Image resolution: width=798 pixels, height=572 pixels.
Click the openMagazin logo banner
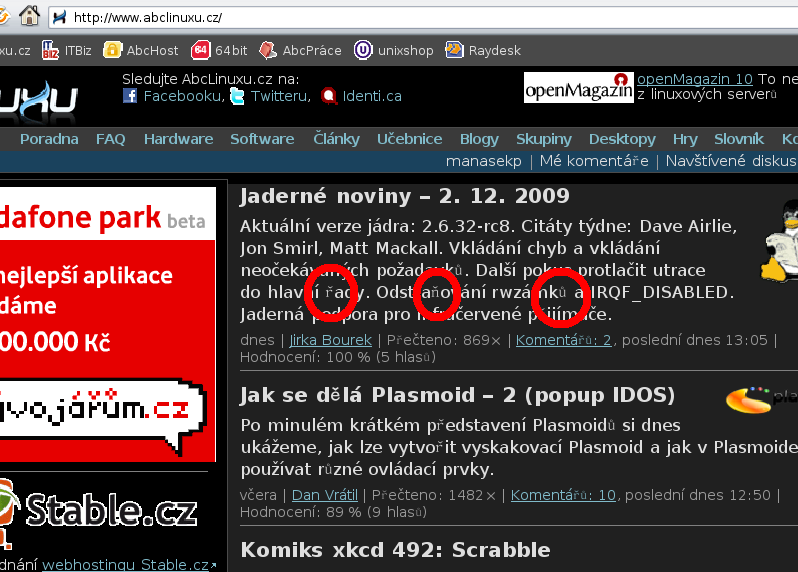pyautogui.click(x=579, y=88)
